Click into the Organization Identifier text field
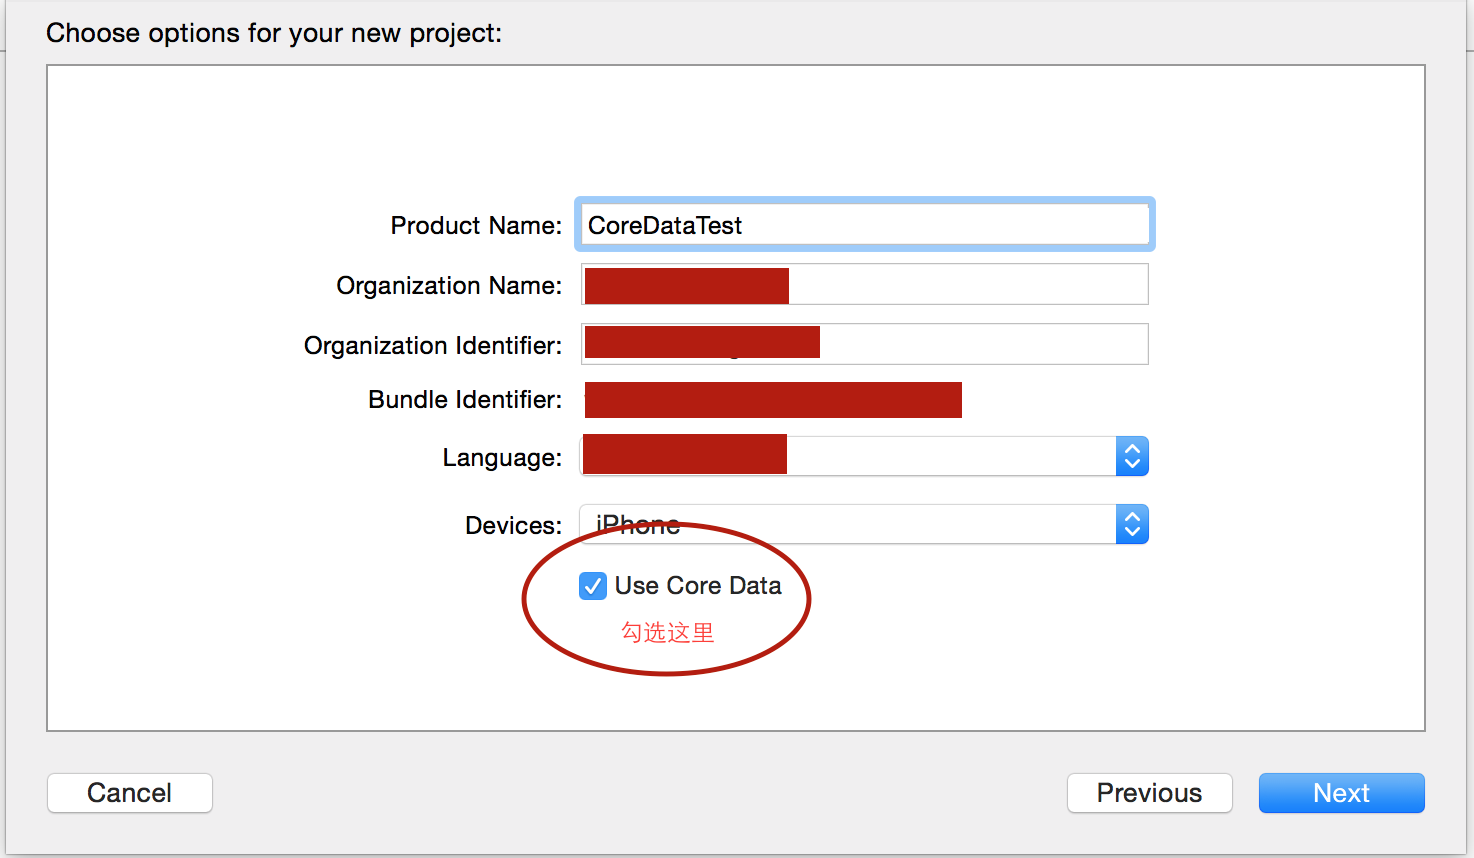 (865, 344)
